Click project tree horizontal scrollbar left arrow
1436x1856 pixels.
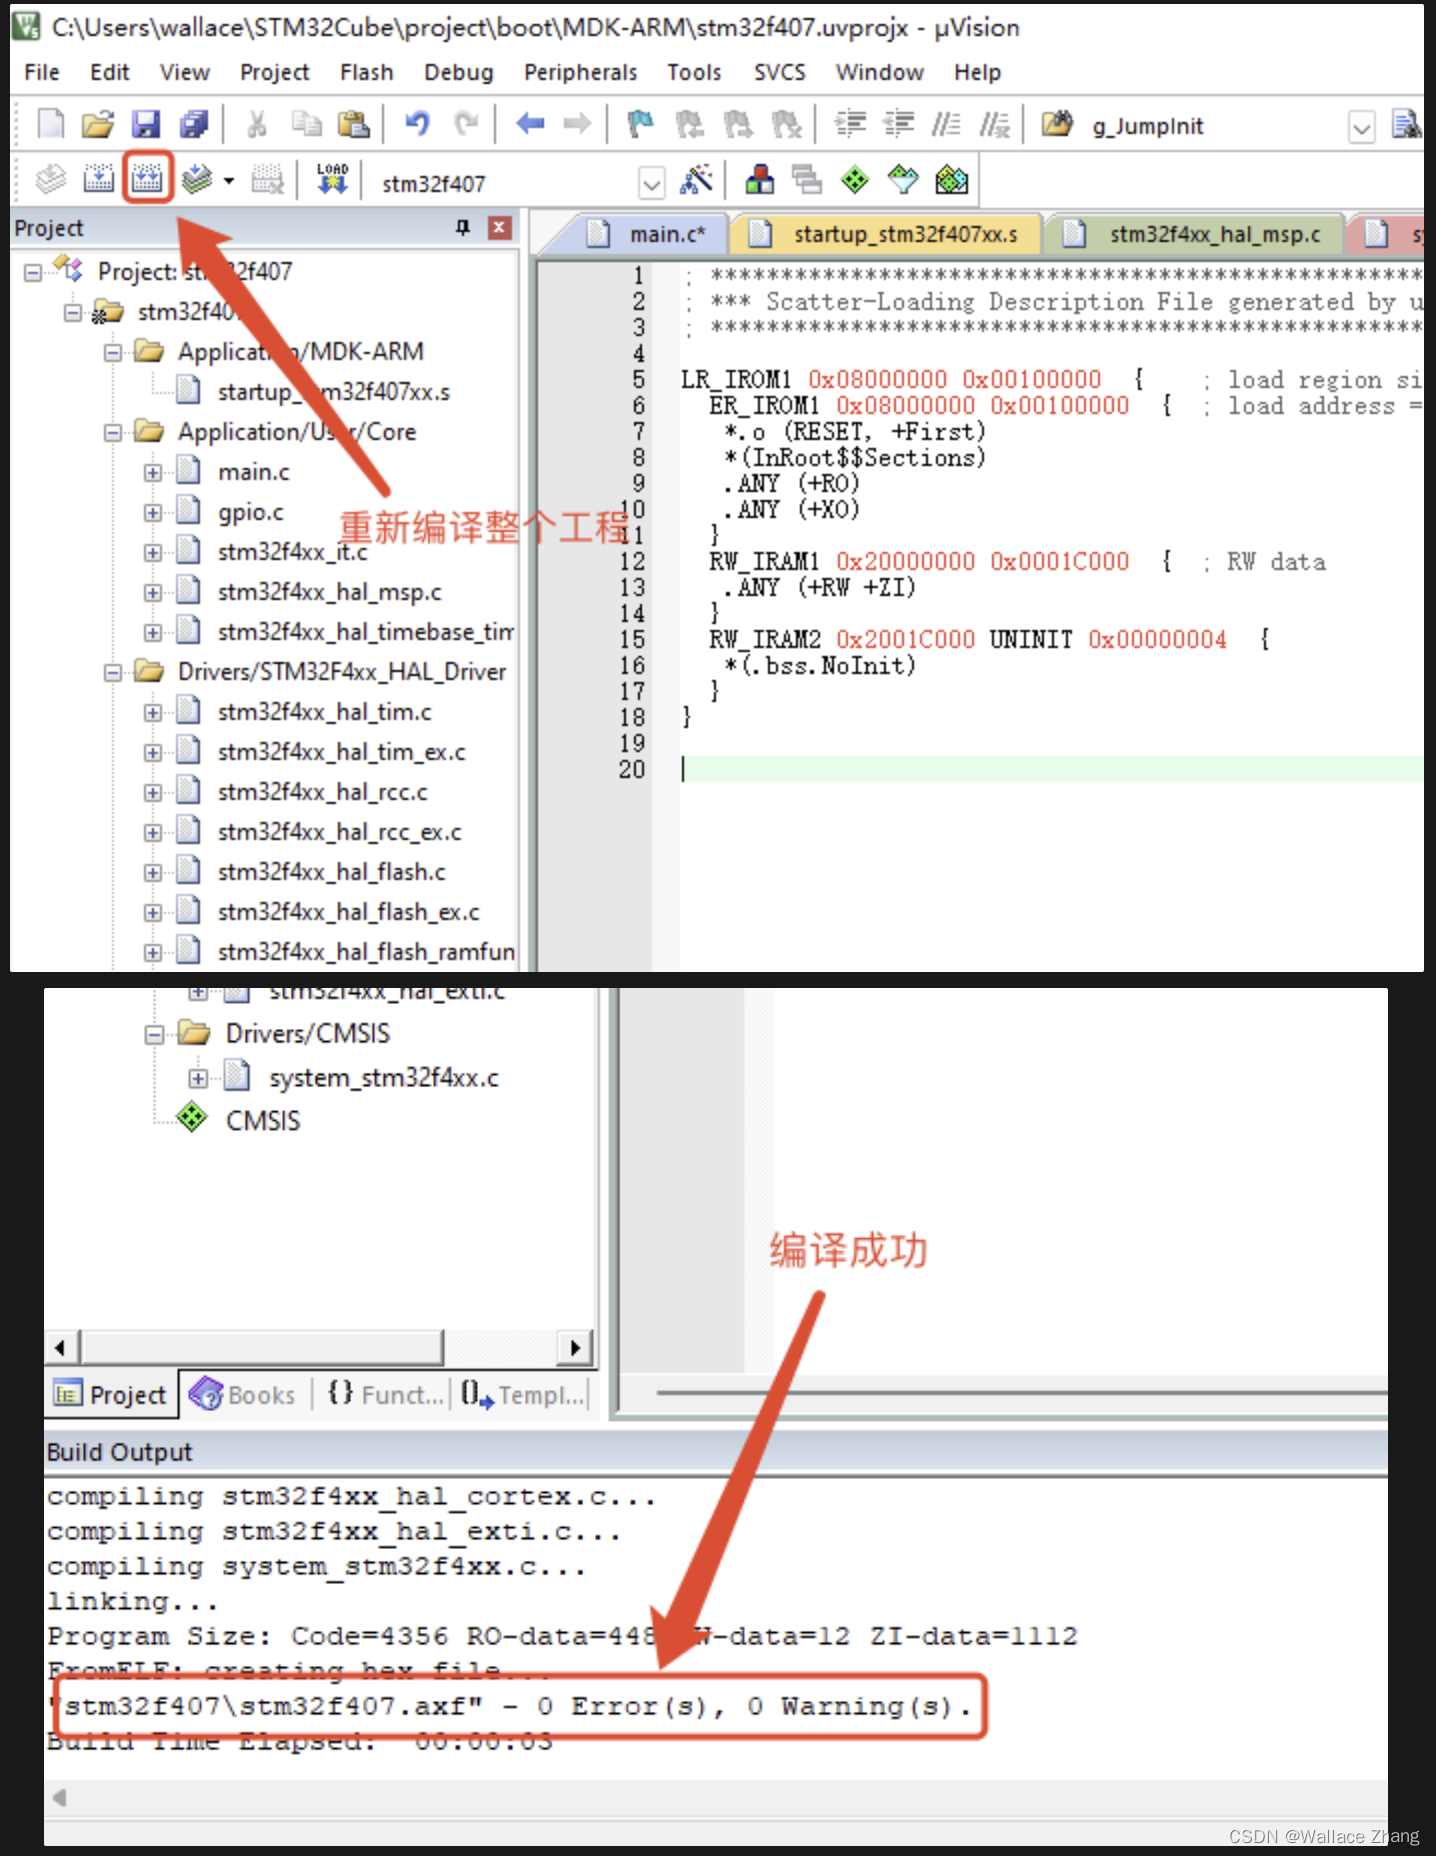pos(62,1347)
